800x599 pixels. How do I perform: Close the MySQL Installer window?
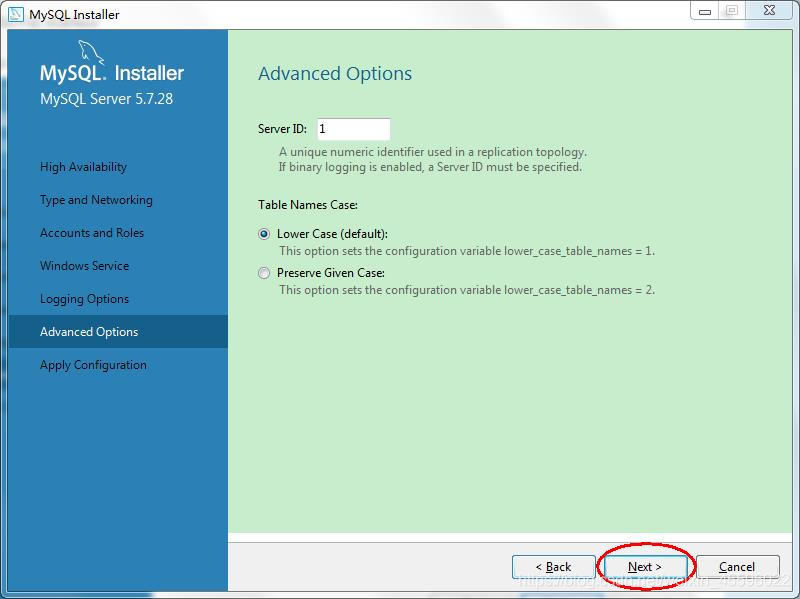[769, 10]
